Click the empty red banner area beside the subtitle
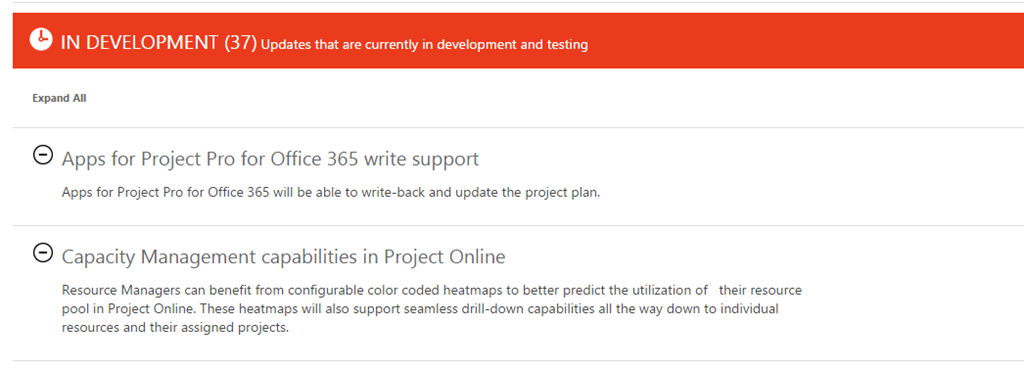This screenshot has height=369, width=1024. [803, 40]
